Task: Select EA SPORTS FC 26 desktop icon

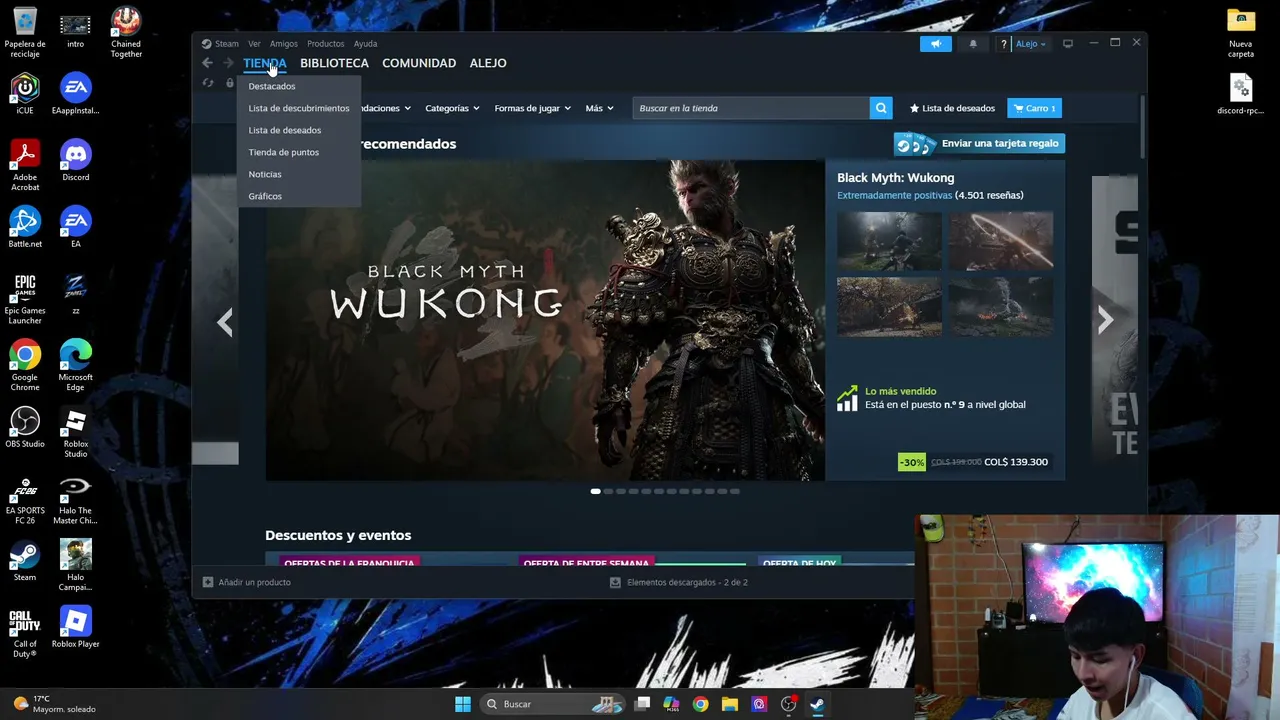Action: click(x=25, y=499)
